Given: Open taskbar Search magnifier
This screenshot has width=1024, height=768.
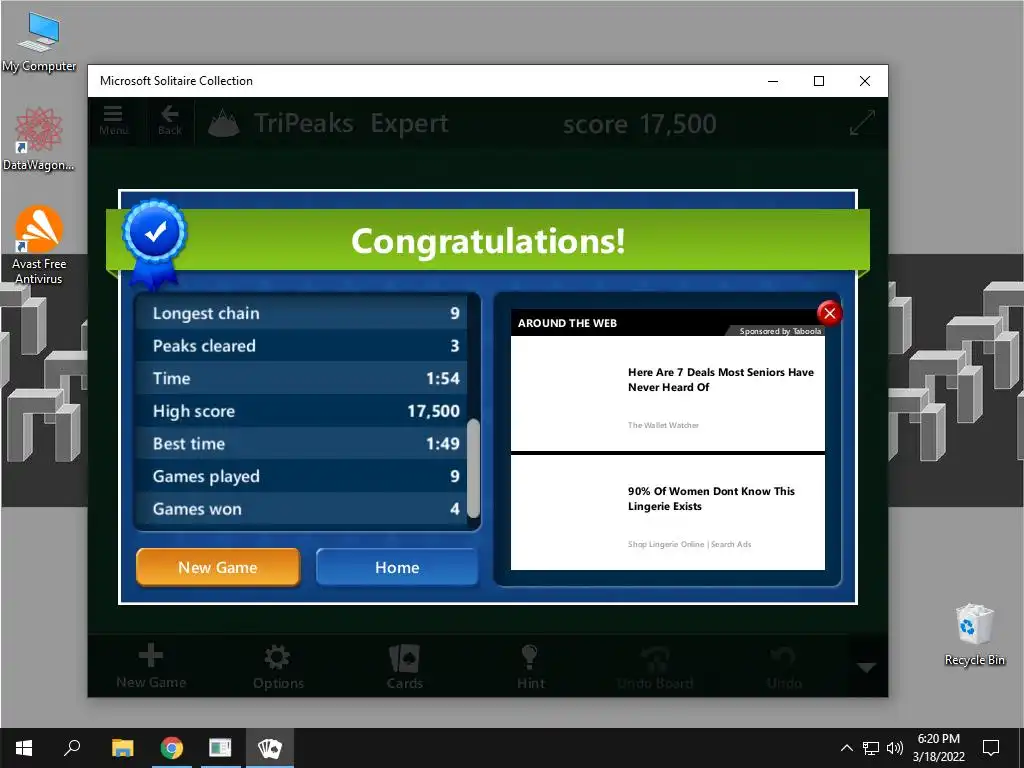Looking at the screenshot, I should tap(72, 748).
